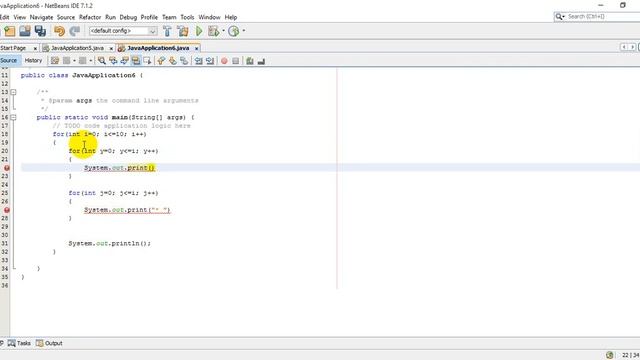Image resolution: width=640 pixels, height=360 pixels.
Task: Click the Comment lines icon
Action: (x=250, y=61)
